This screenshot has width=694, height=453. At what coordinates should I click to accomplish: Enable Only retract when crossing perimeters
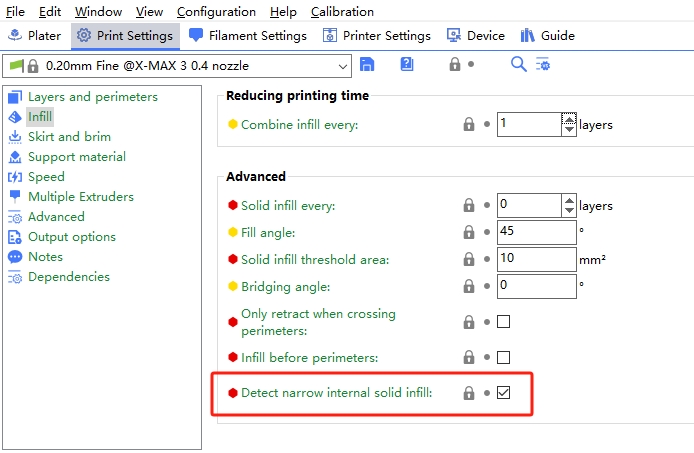point(504,322)
